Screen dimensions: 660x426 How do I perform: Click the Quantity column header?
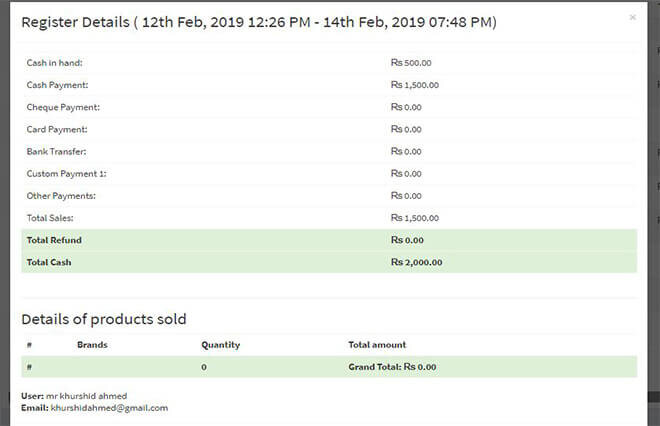tap(220, 345)
